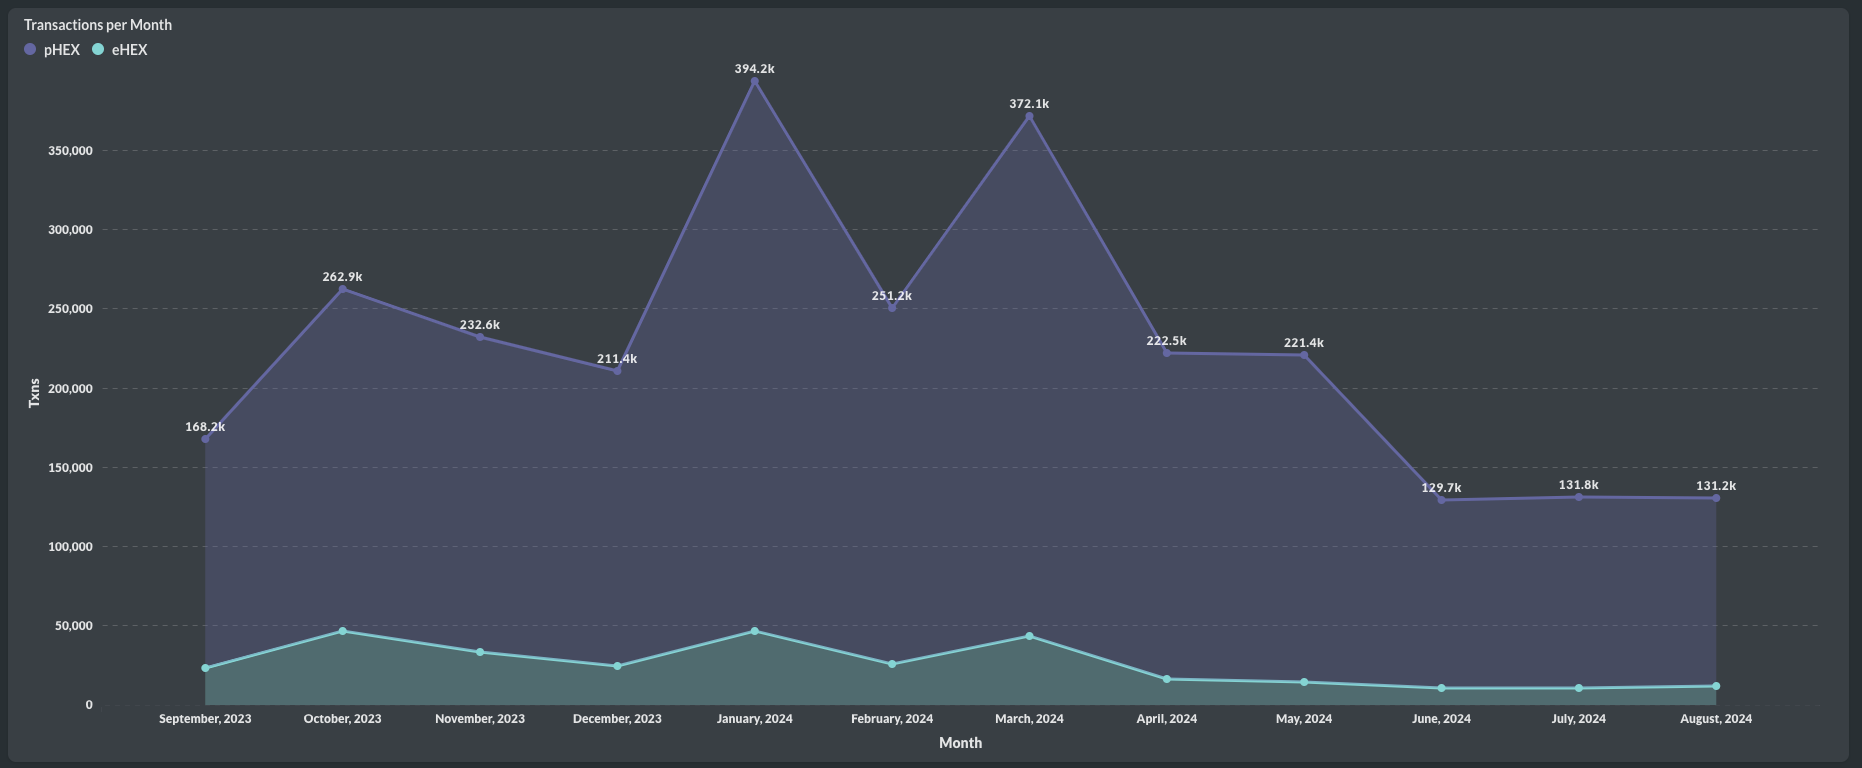
Task: Click the July, 2024 axis label
Action: [x=1579, y=719]
